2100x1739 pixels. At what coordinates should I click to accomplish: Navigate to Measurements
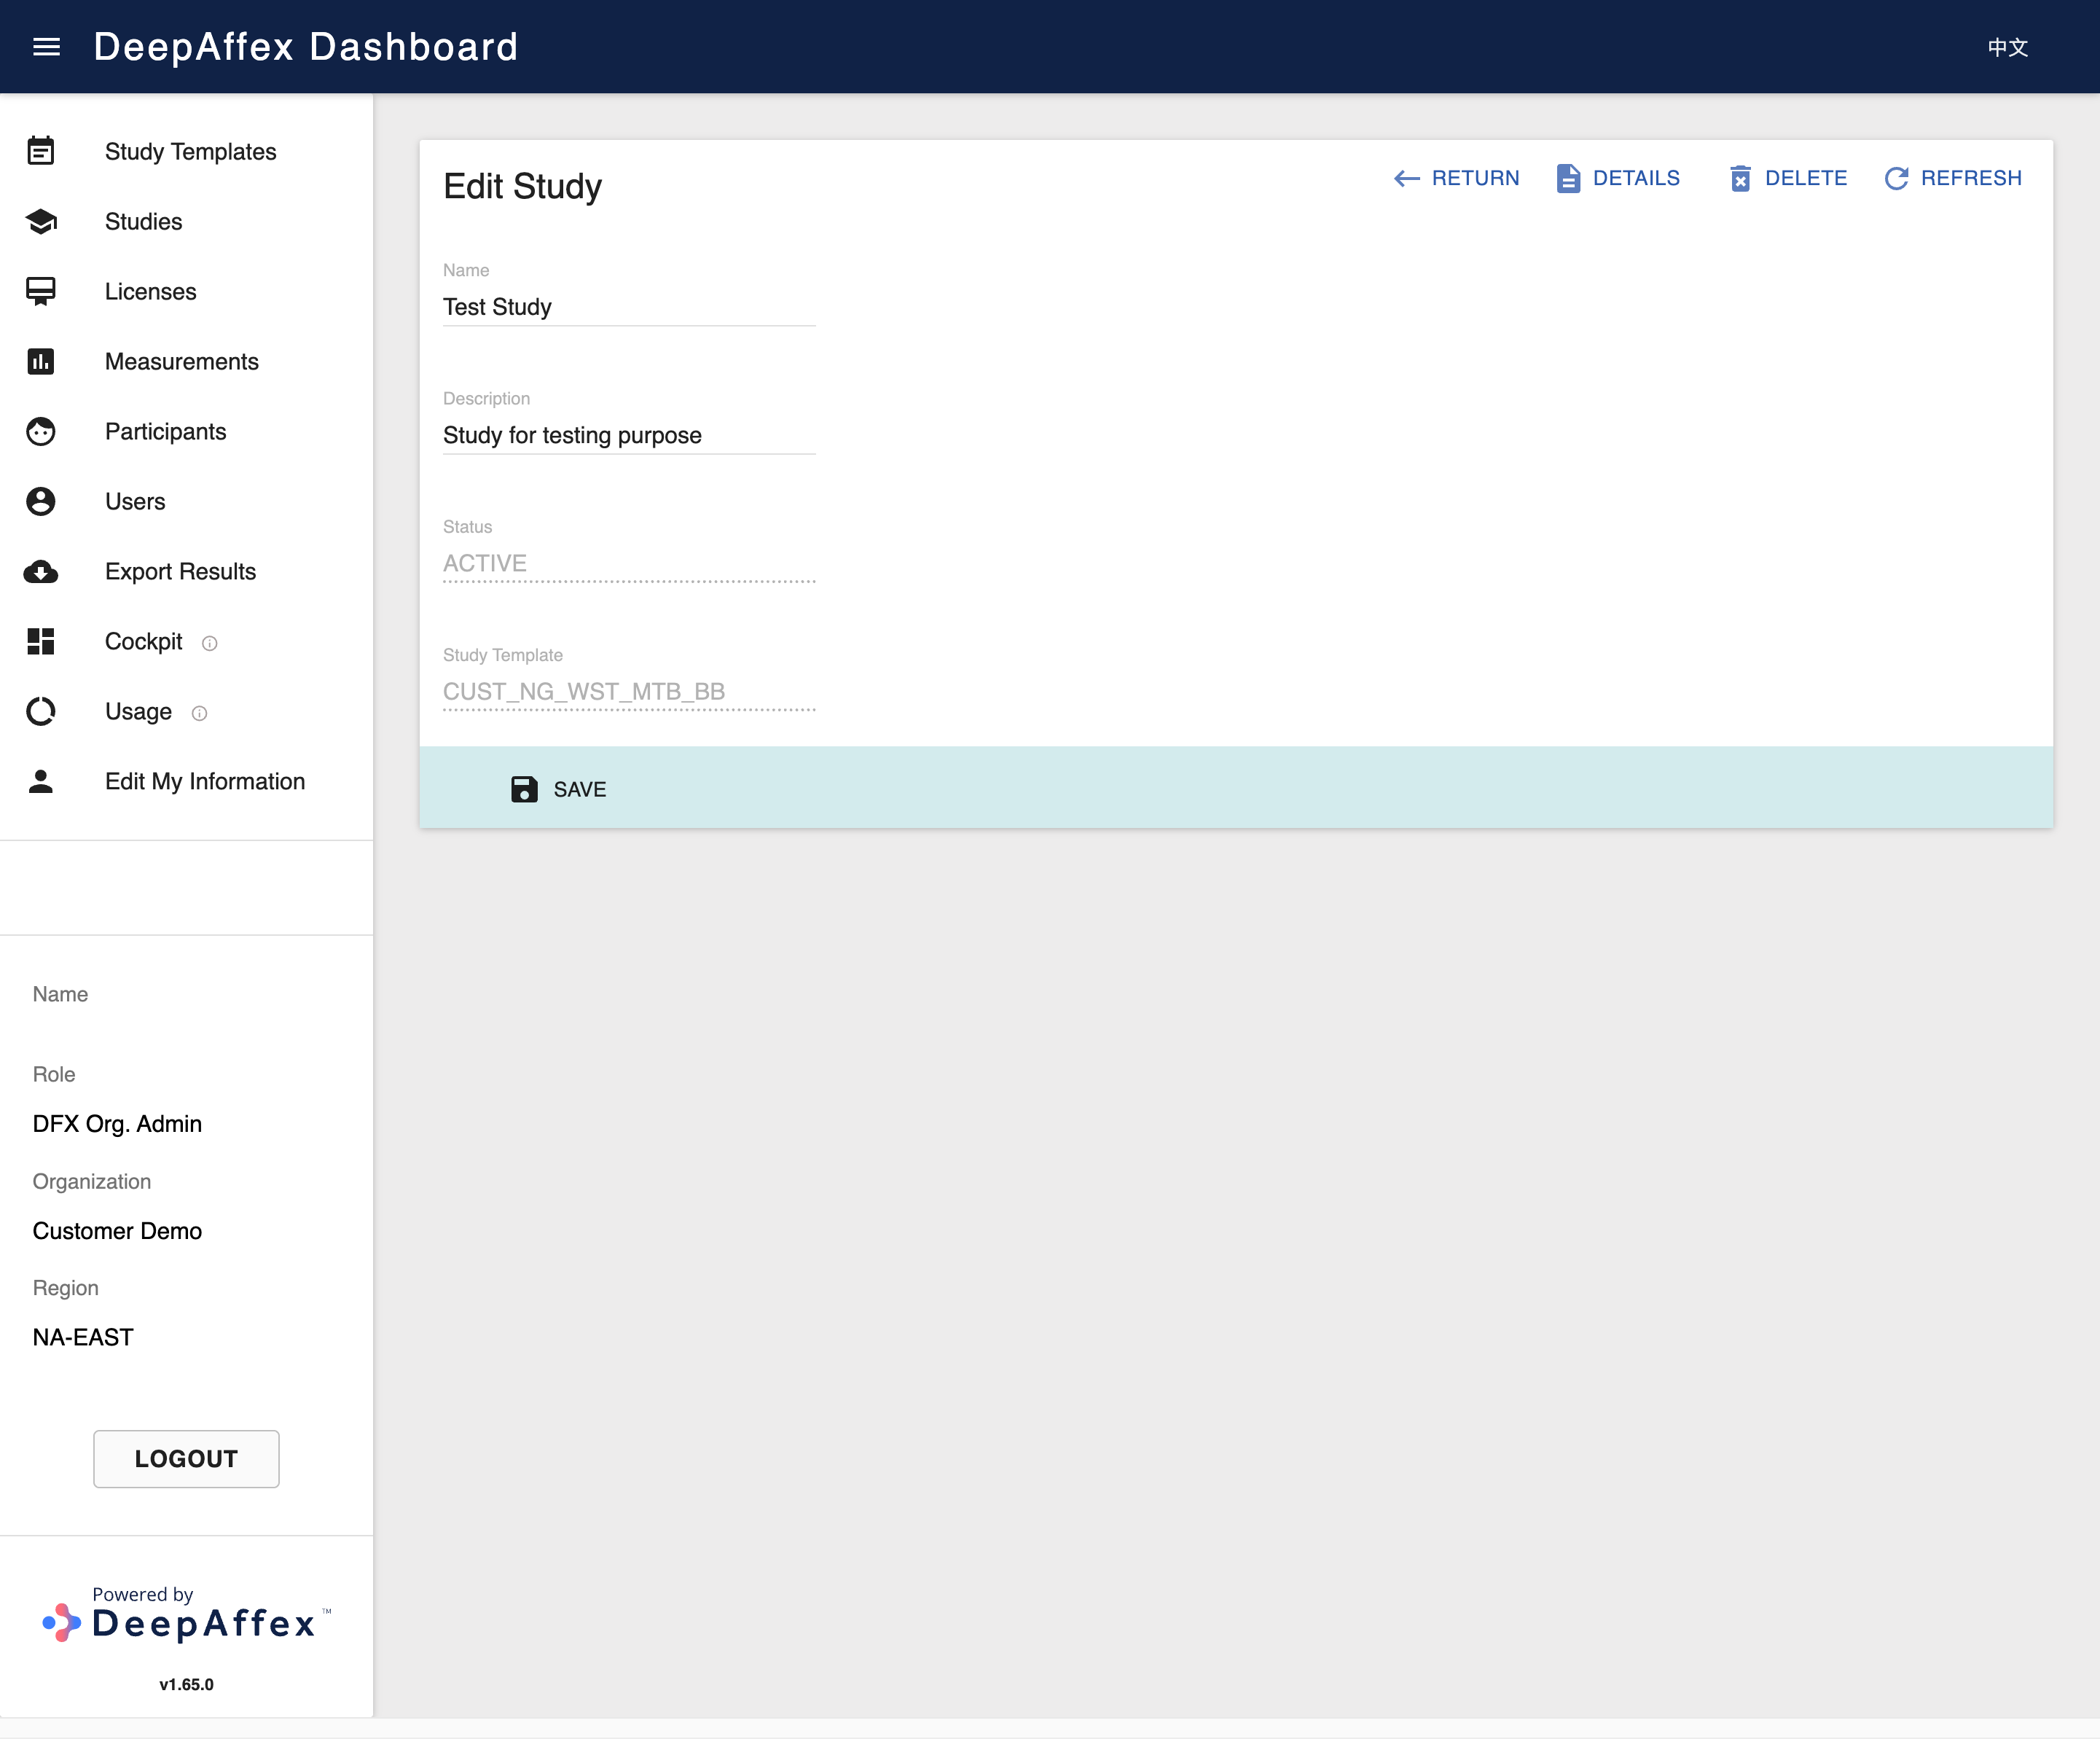pos(181,361)
